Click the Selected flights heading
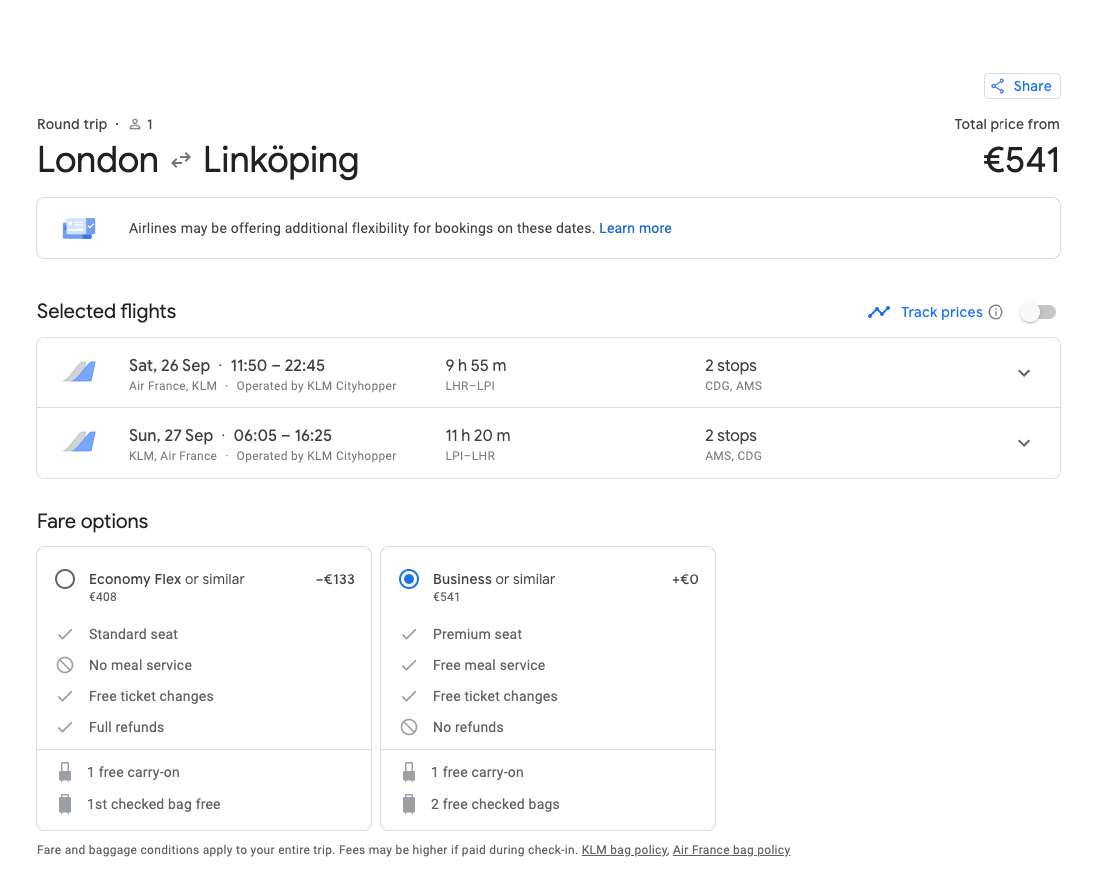Image resolution: width=1097 pixels, height=873 pixels. [x=106, y=311]
